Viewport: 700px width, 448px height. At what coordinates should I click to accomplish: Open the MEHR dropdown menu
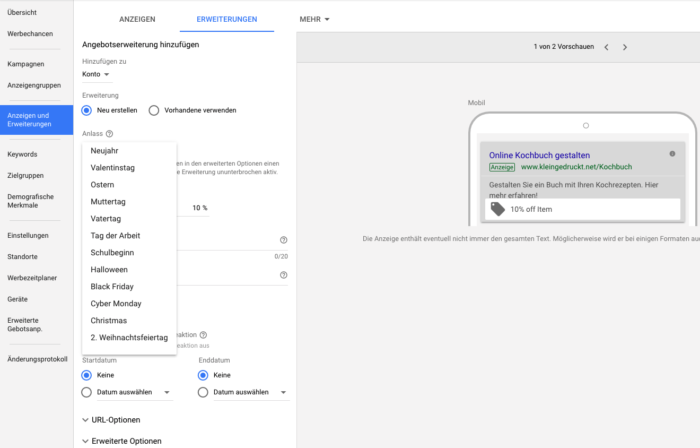coord(314,19)
